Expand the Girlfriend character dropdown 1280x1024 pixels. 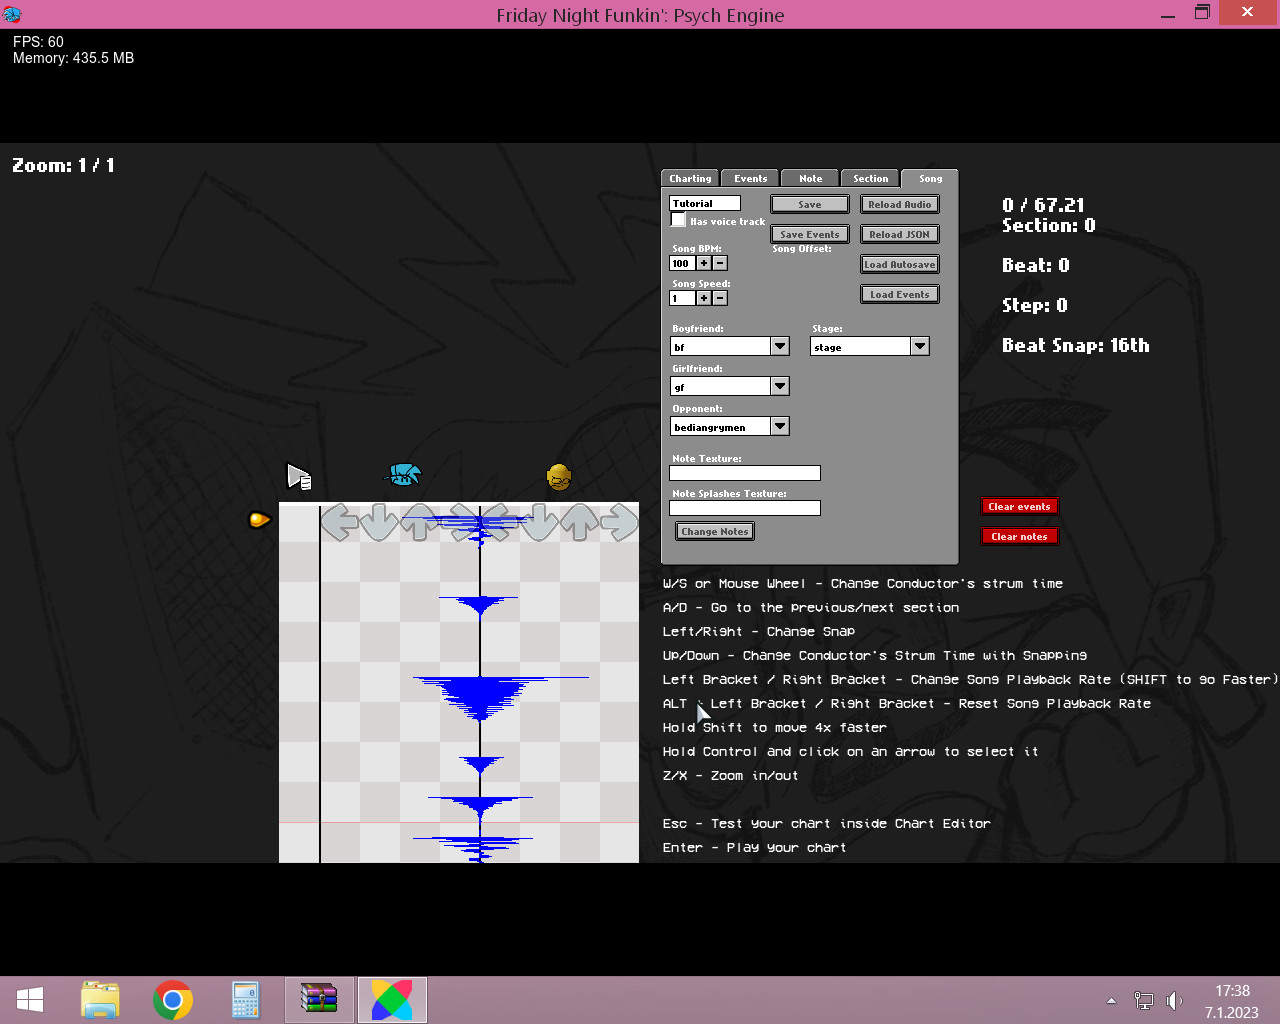click(780, 386)
